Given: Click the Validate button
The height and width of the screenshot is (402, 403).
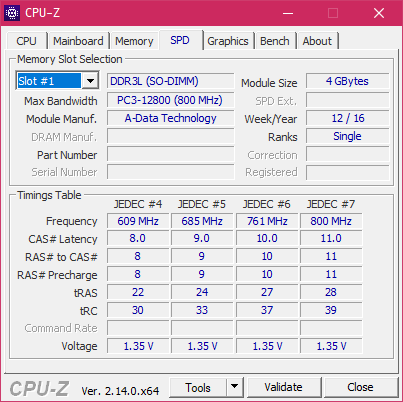Looking at the screenshot, I should 284,387.
